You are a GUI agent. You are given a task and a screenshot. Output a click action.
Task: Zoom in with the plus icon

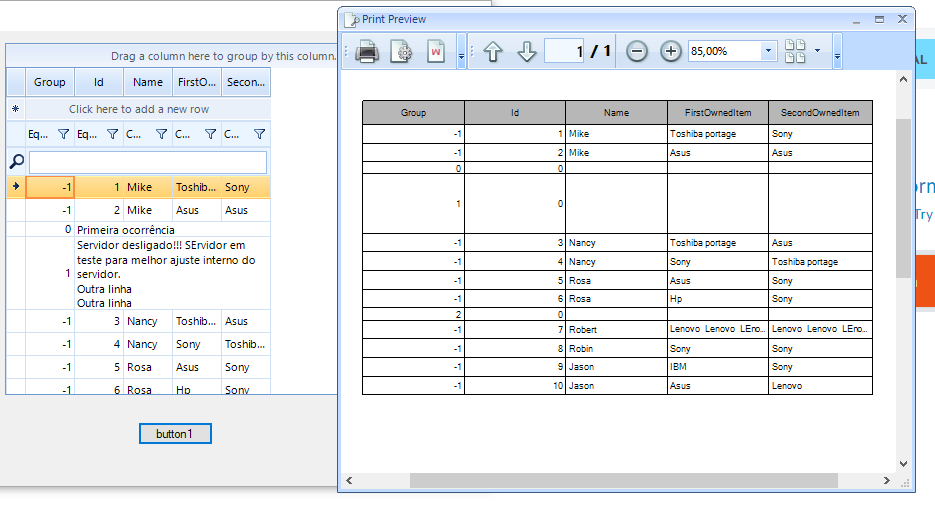tap(671, 52)
